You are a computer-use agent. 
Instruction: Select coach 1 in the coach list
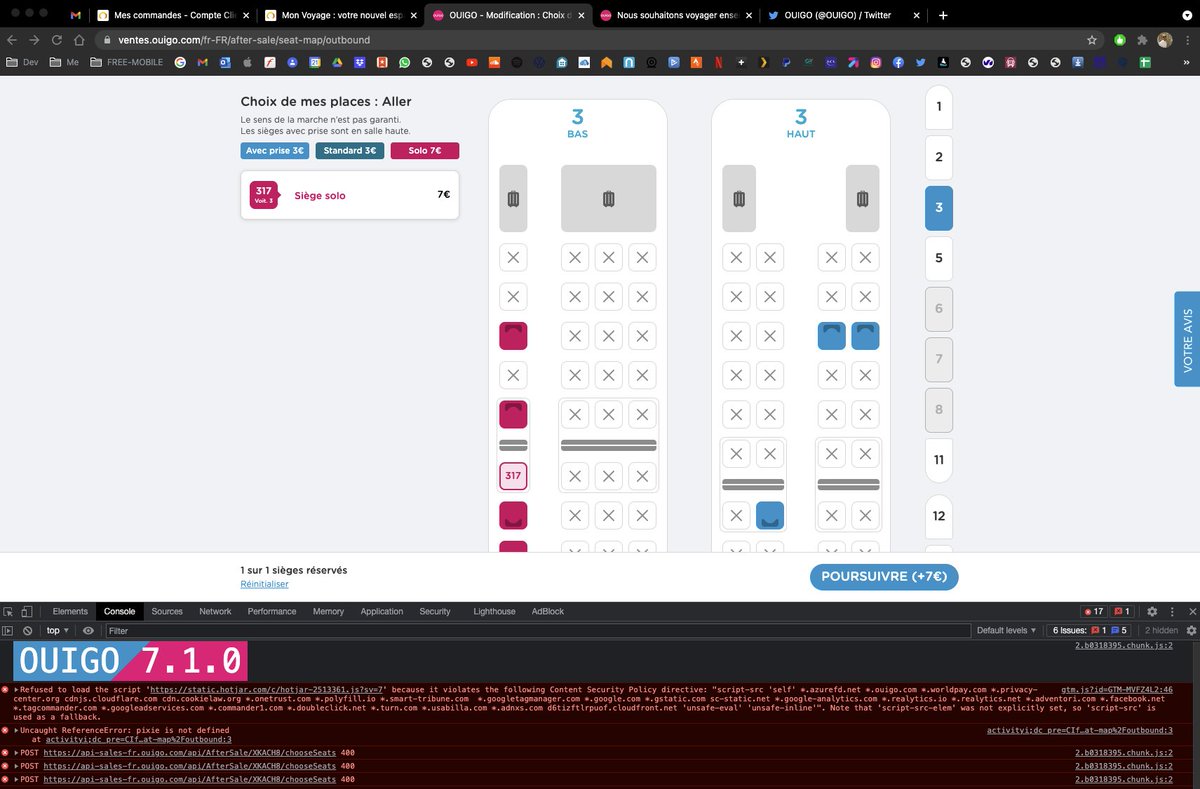click(x=939, y=106)
